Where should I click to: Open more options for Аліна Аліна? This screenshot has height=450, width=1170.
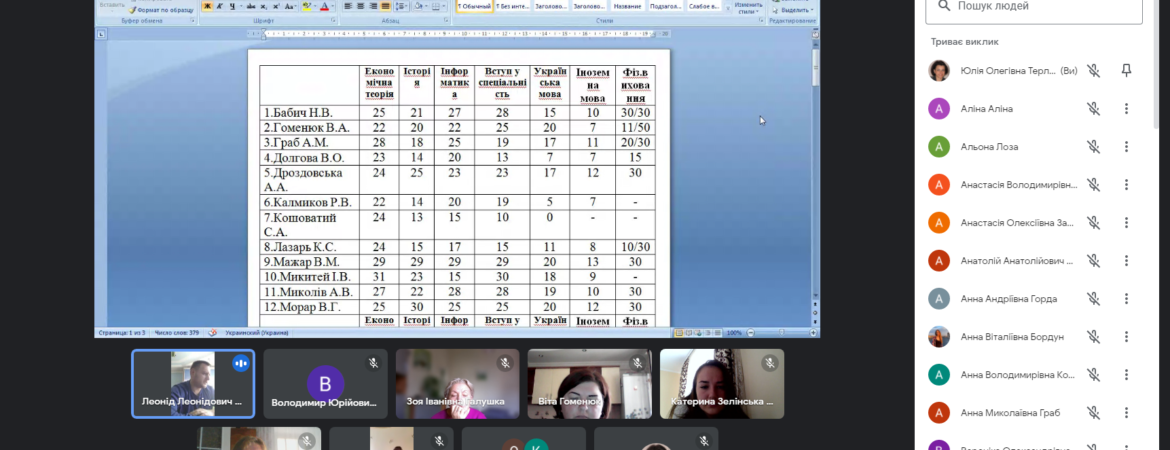(1126, 109)
